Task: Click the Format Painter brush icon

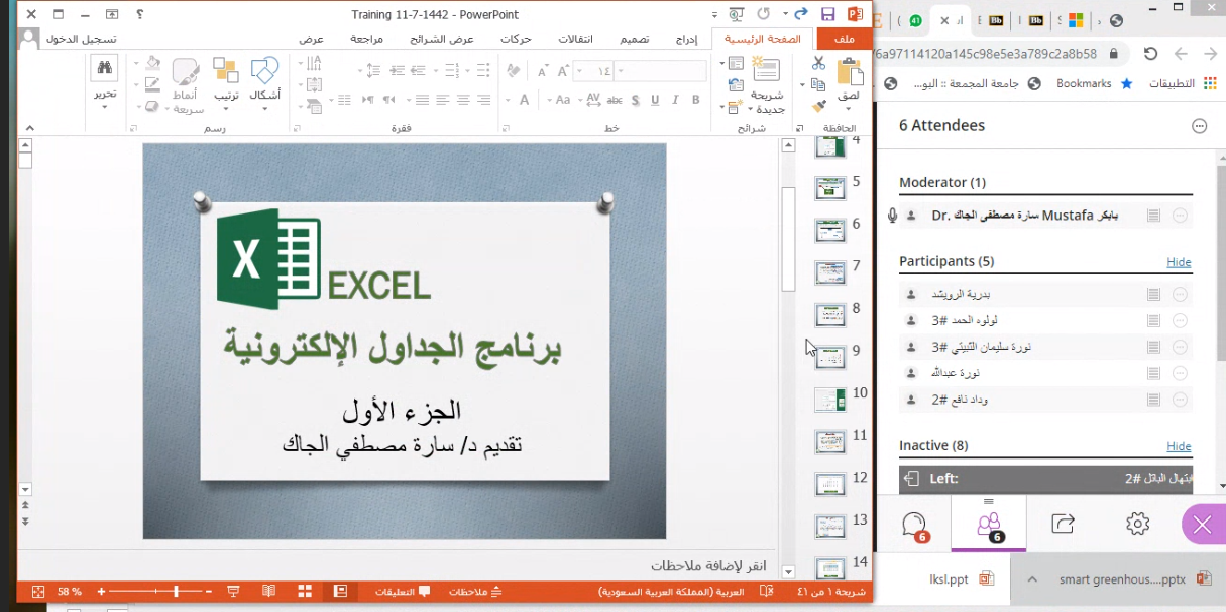Action: [819, 106]
